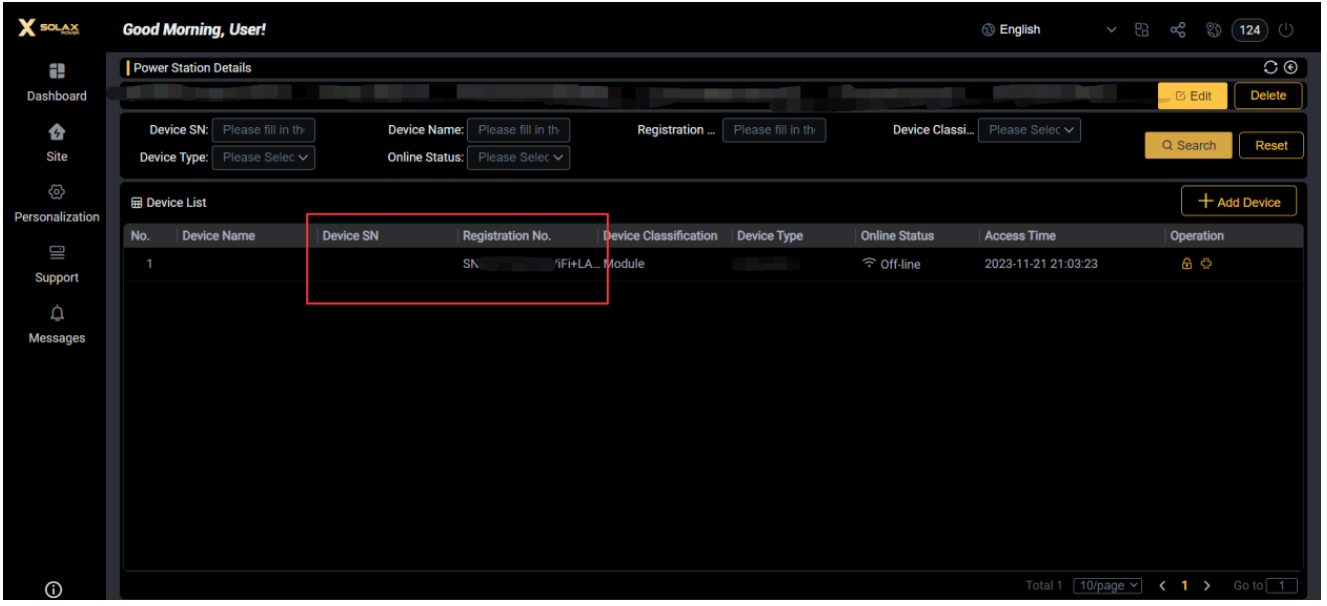Open the Online Status dropdown
1327x606 pixels.
point(519,157)
